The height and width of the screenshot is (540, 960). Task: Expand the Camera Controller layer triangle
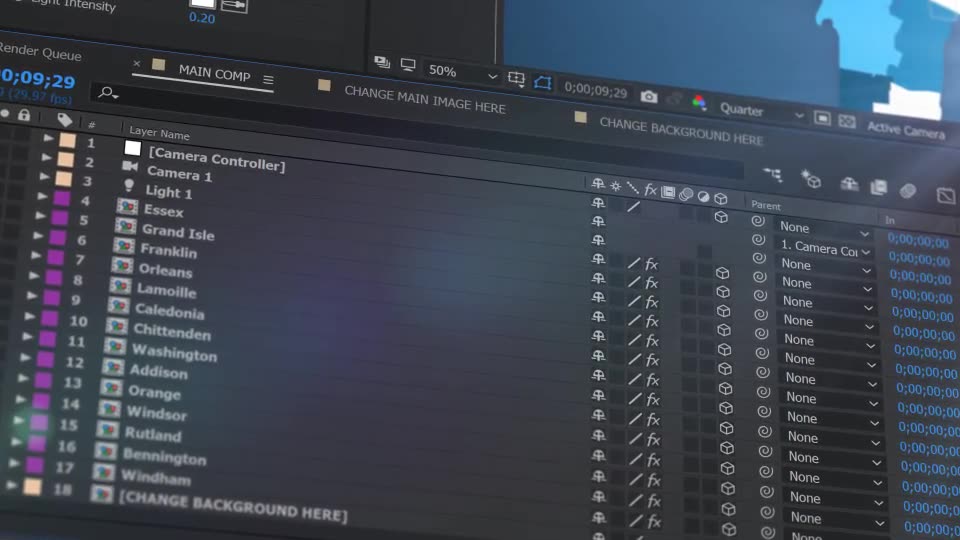coord(48,138)
